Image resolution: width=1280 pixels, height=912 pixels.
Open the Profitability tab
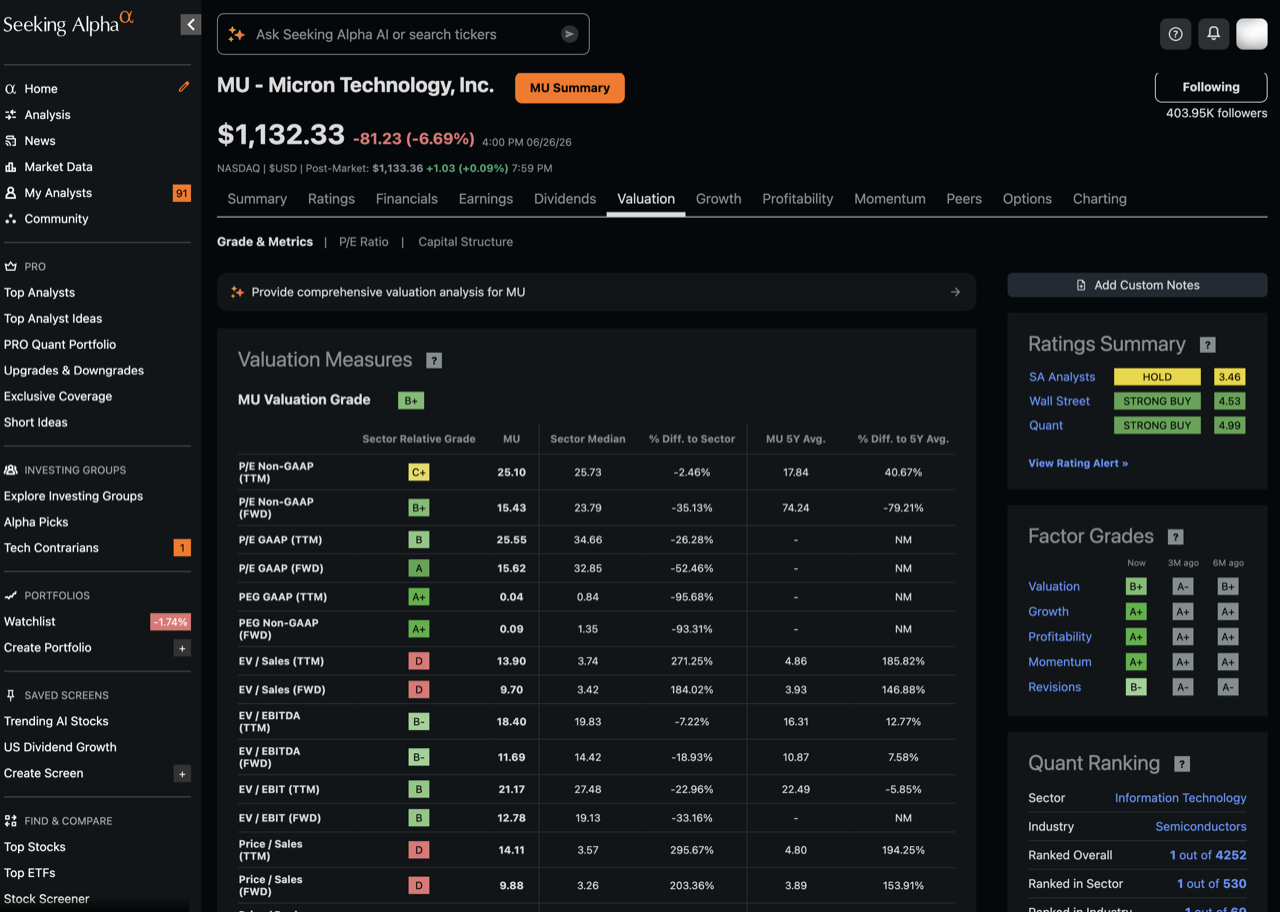pyautogui.click(x=798, y=199)
